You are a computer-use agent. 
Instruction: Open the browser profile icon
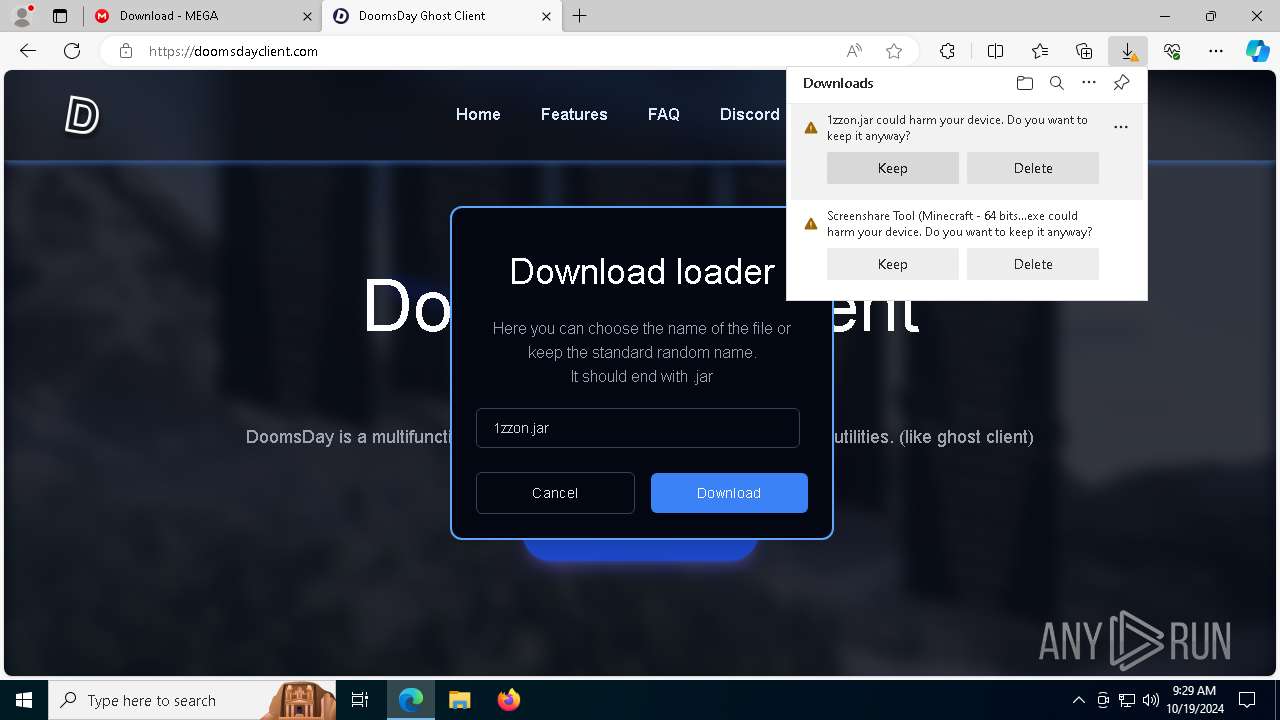(x=22, y=16)
